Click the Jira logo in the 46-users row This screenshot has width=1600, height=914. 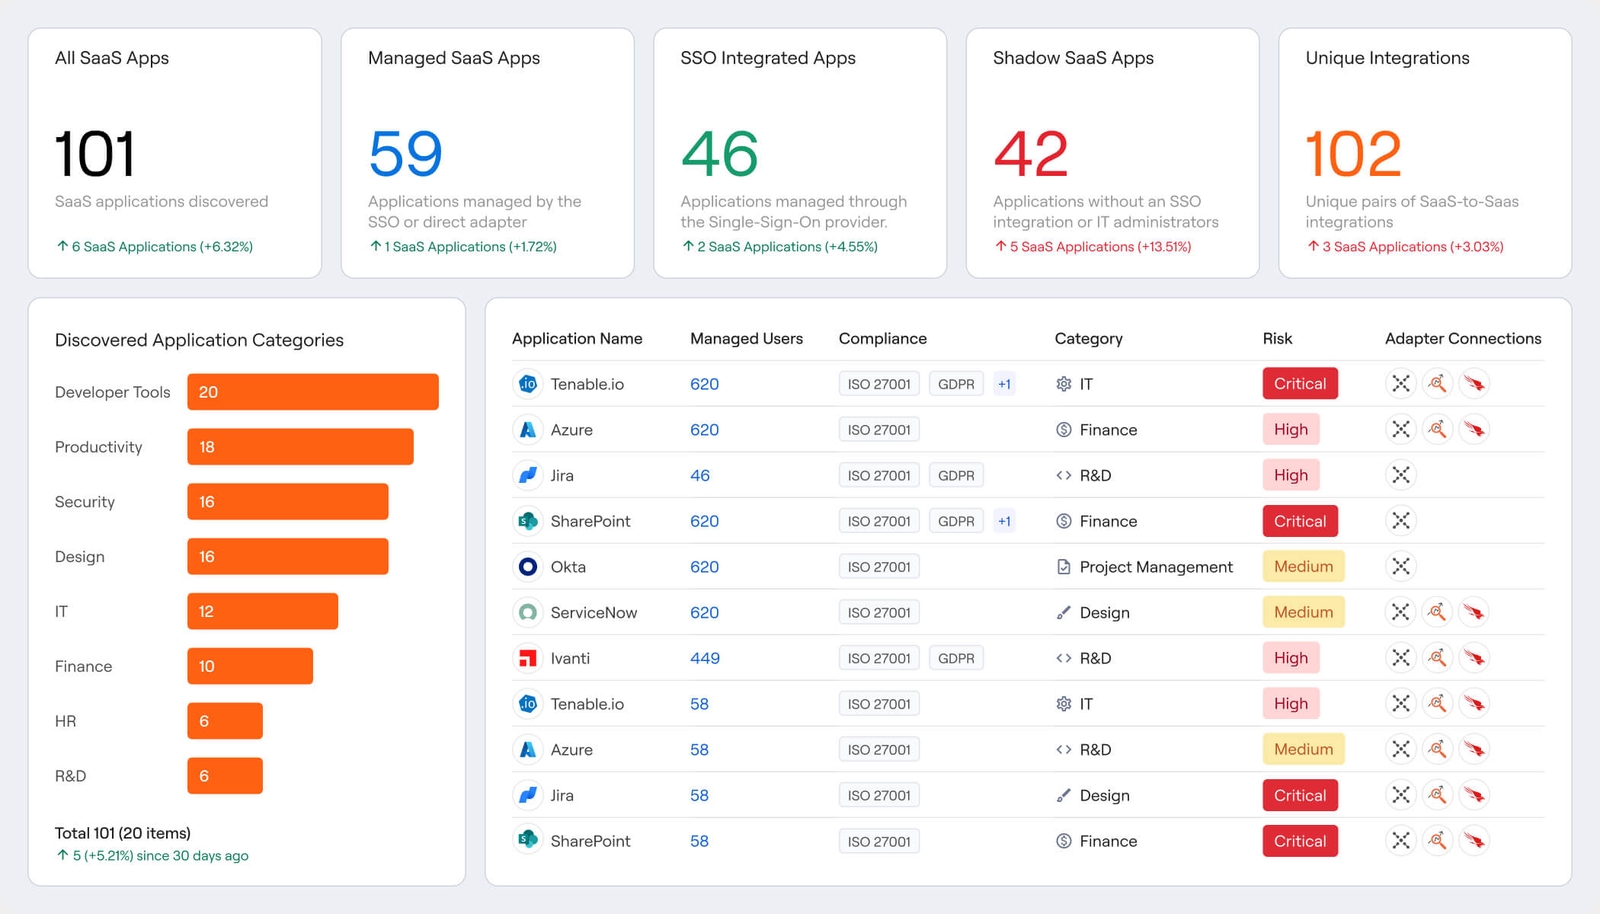(528, 475)
